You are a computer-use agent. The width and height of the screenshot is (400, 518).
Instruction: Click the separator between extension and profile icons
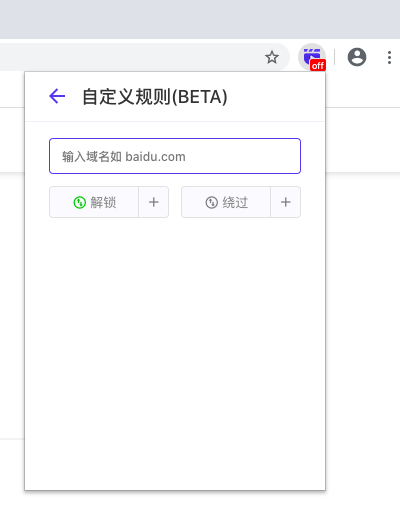pyautogui.click(x=334, y=57)
